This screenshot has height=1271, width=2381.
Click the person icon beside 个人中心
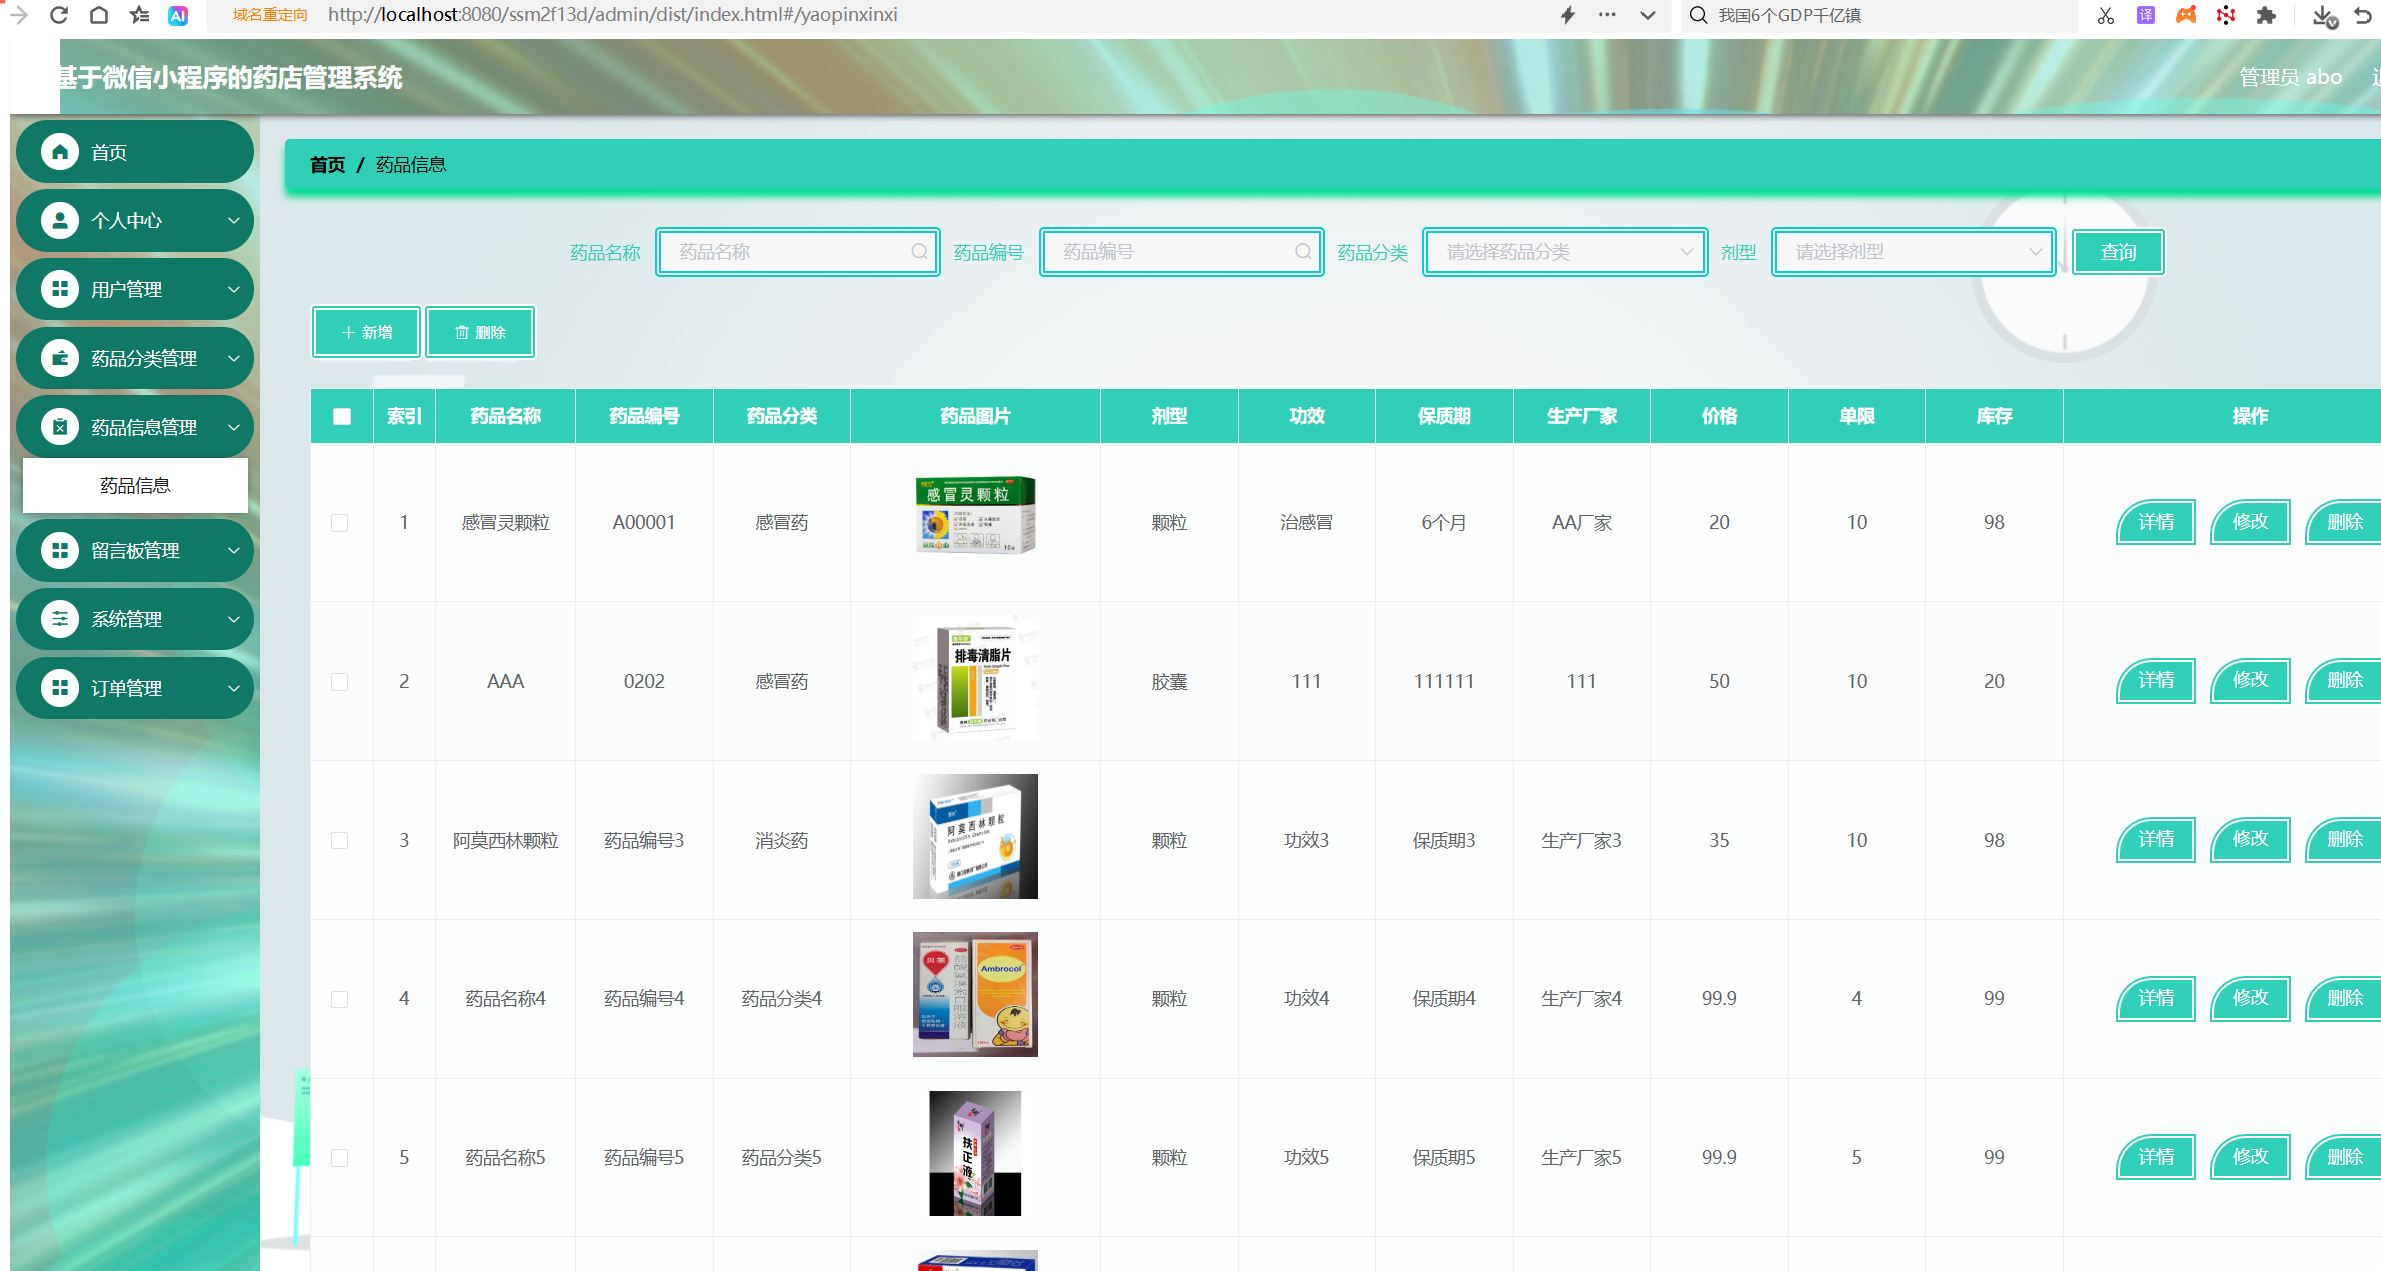coord(60,221)
